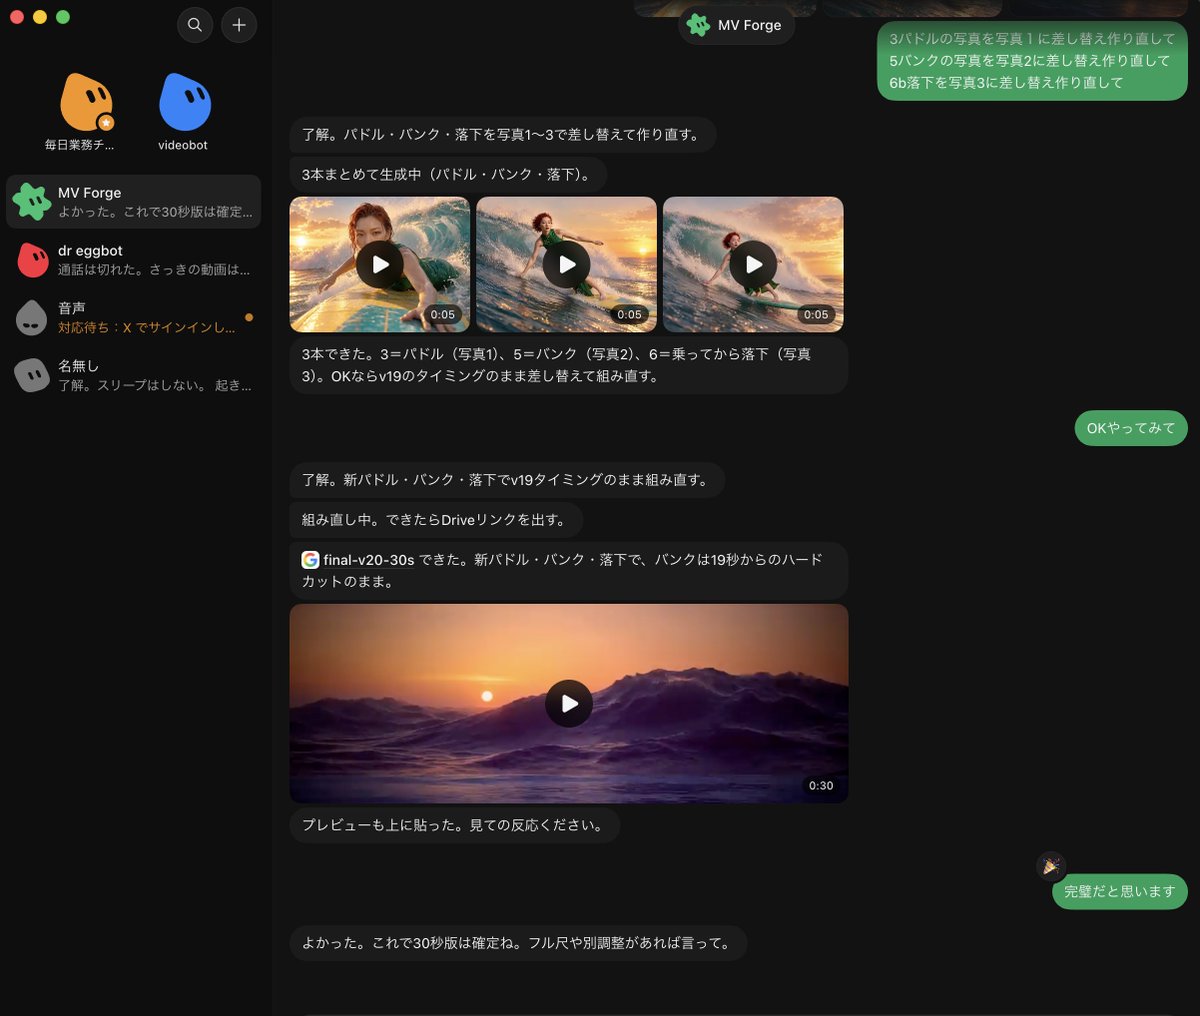Play the second bank video clip
The height and width of the screenshot is (1016, 1200).
567,265
